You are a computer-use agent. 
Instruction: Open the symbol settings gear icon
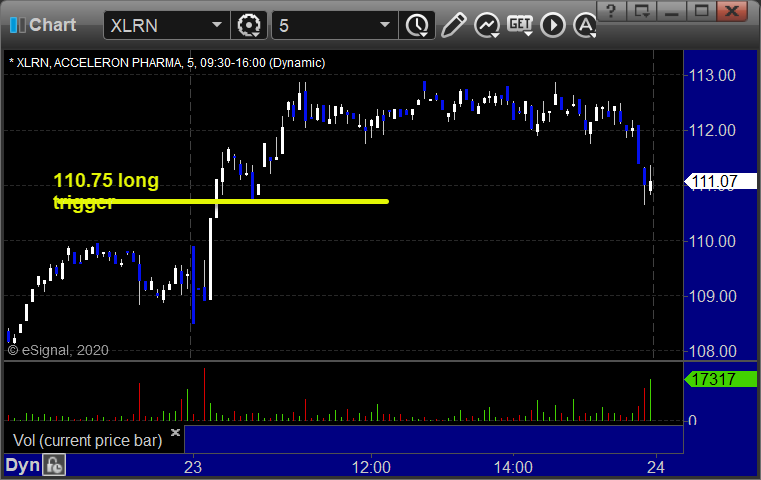click(249, 25)
